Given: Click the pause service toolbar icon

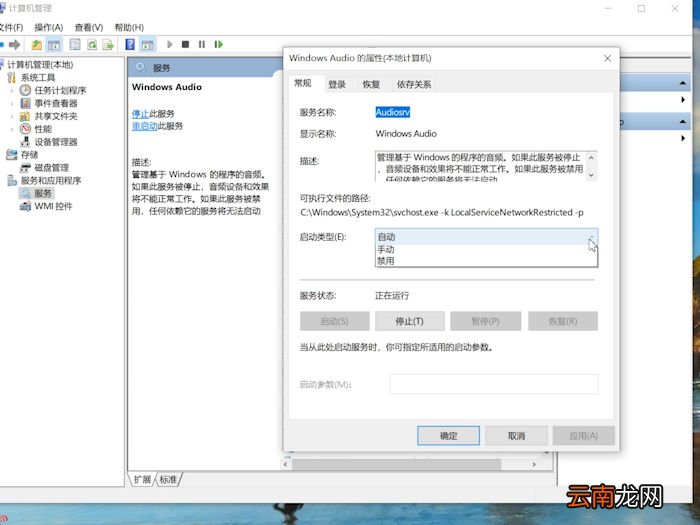Looking at the screenshot, I should [x=202, y=44].
